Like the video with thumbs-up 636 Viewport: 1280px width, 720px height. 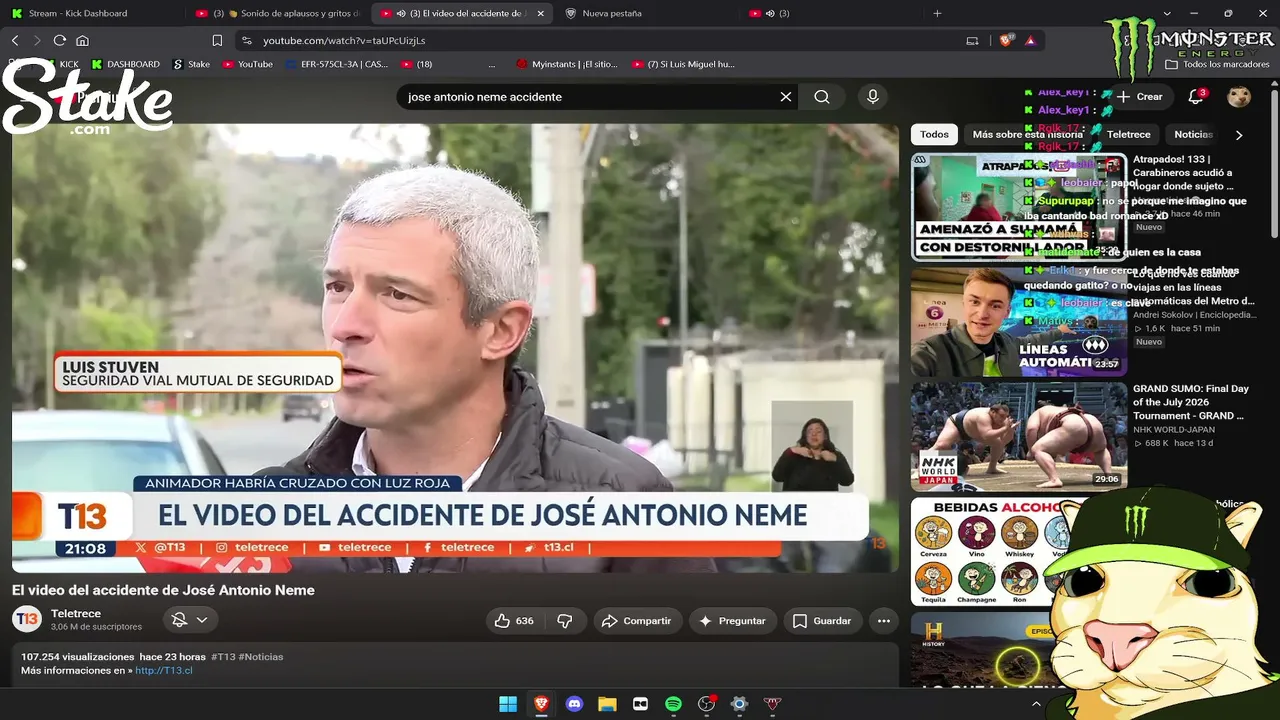click(514, 621)
